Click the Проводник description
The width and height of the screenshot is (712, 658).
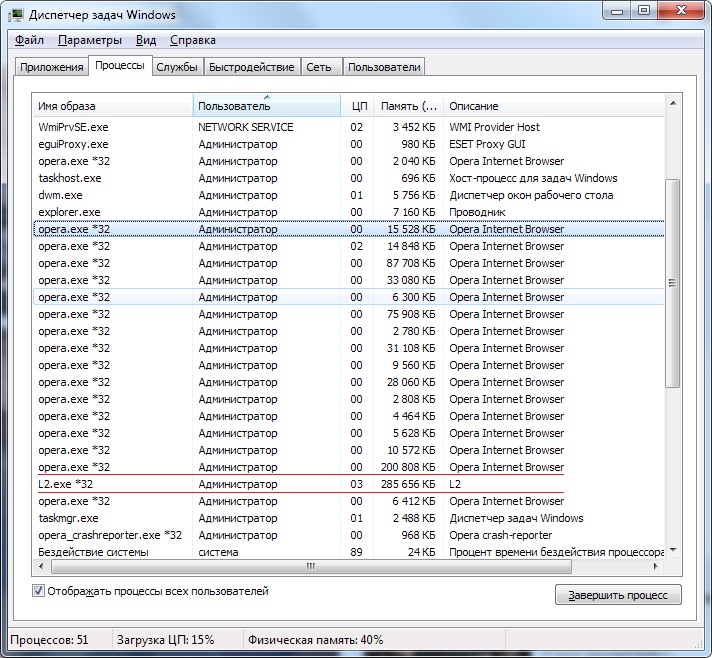click(477, 212)
